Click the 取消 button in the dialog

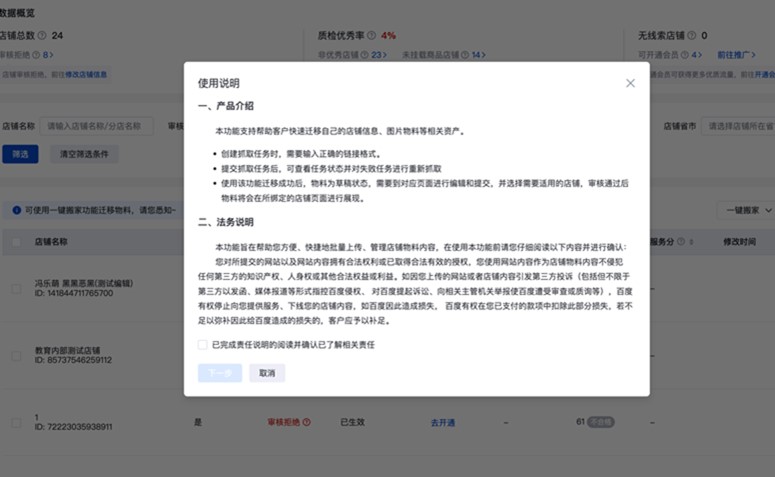click(x=267, y=373)
